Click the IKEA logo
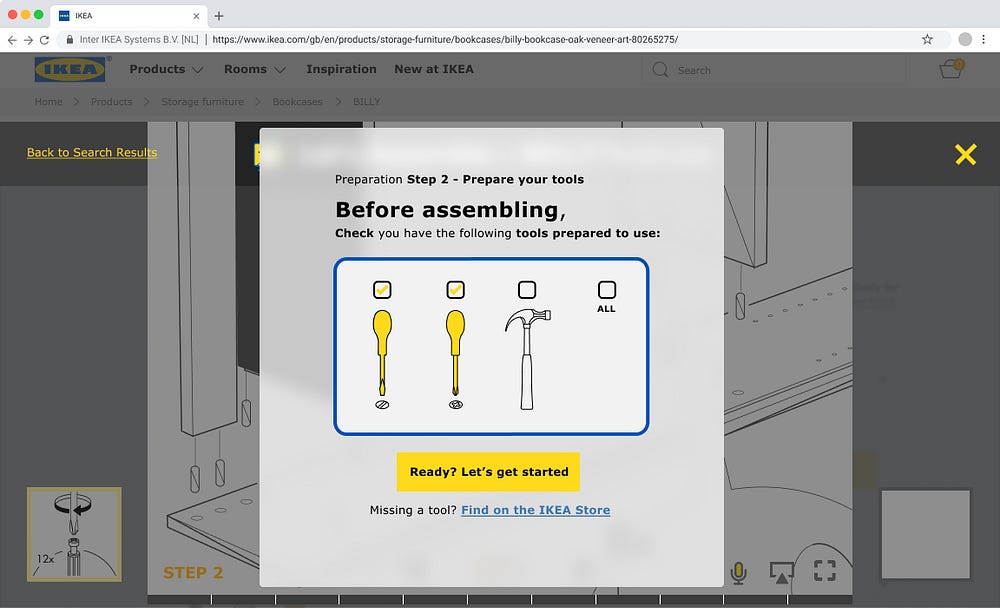 point(70,70)
